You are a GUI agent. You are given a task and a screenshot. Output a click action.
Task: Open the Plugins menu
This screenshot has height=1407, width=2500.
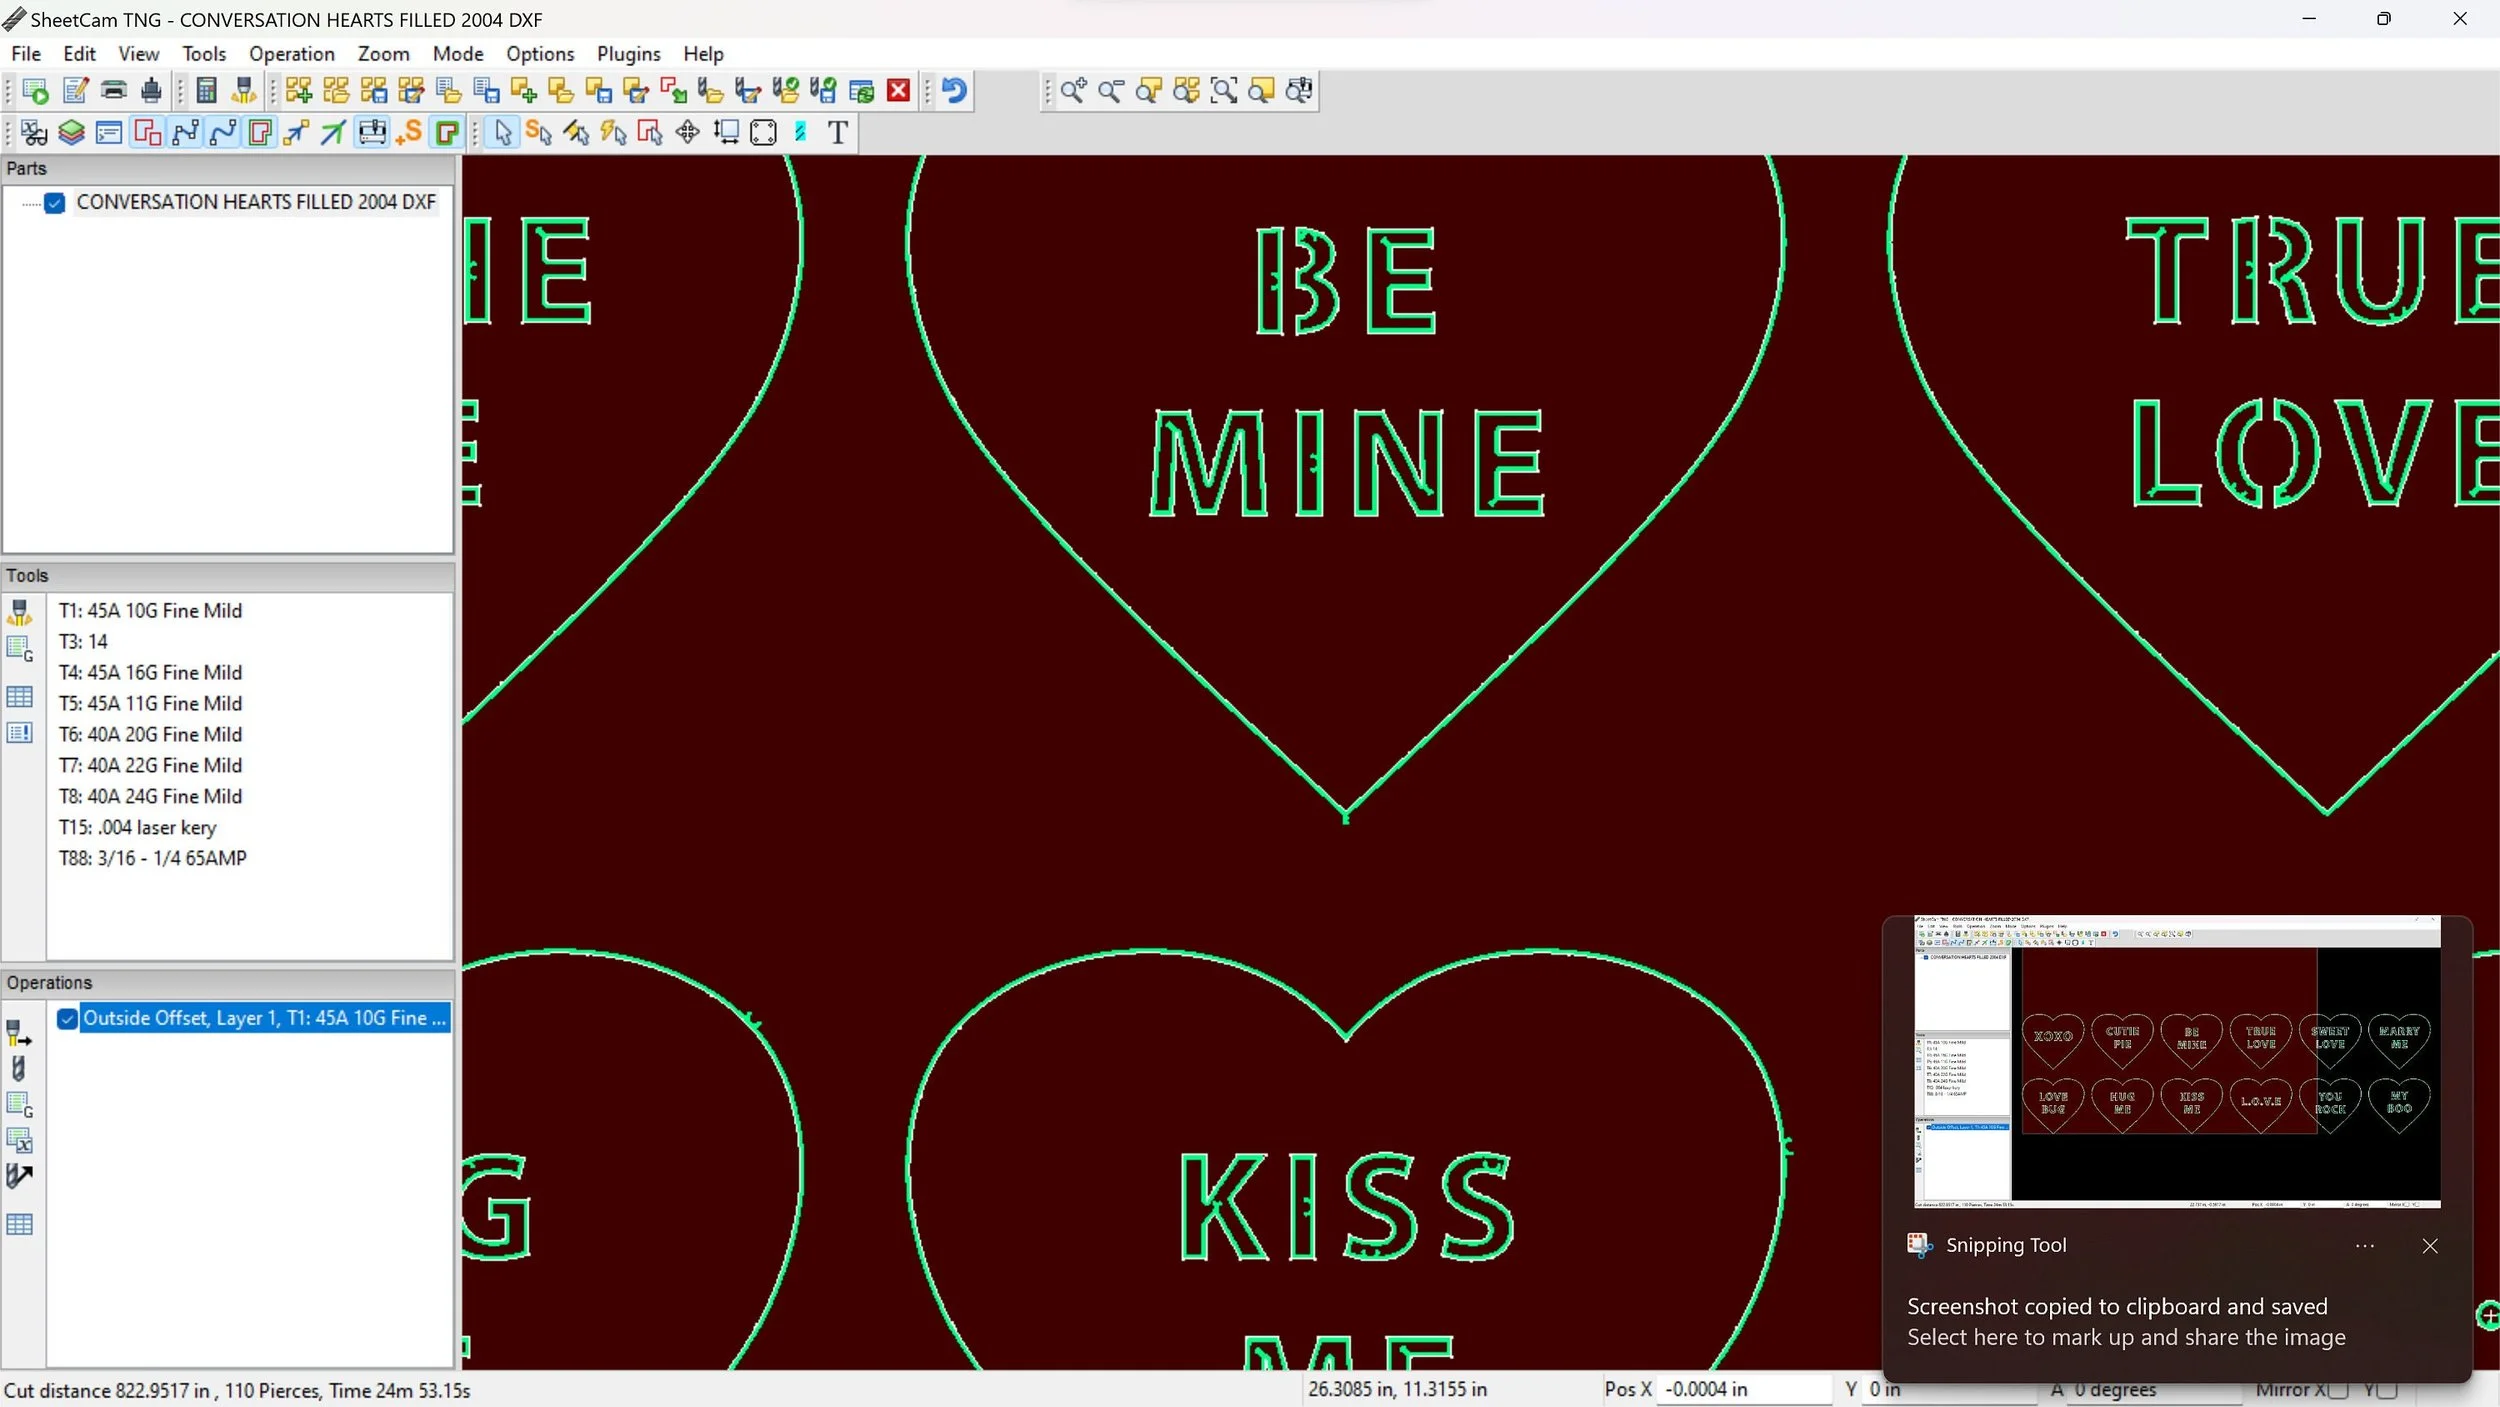pyautogui.click(x=629, y=54)
